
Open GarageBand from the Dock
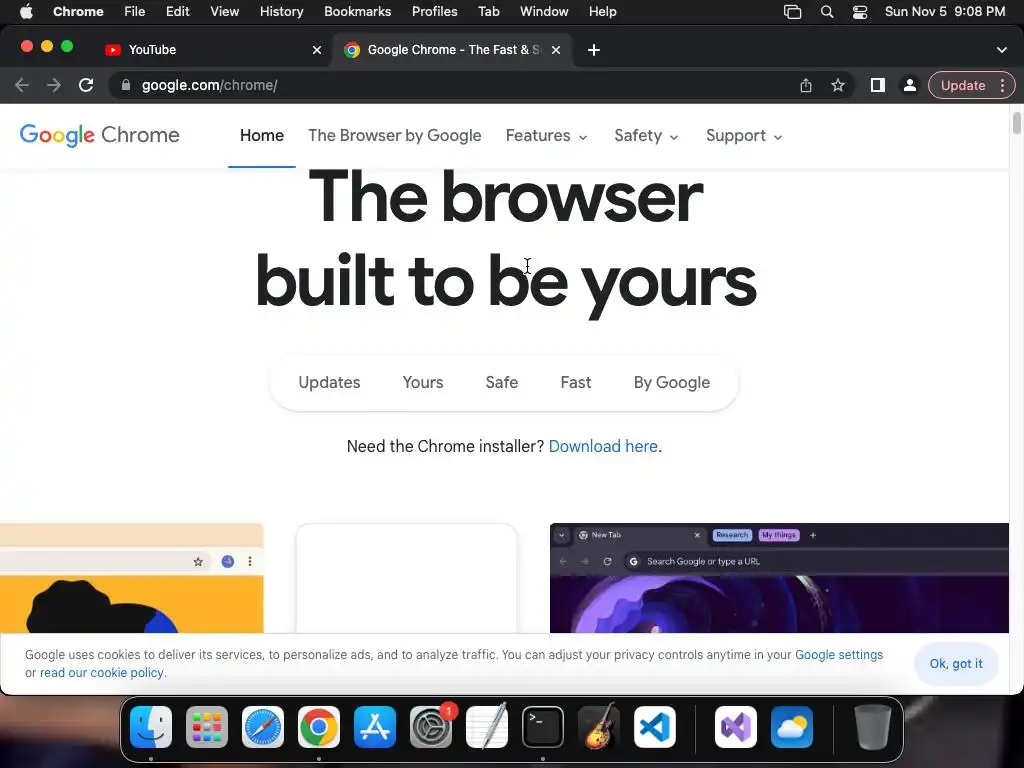[x=599, y=727]
